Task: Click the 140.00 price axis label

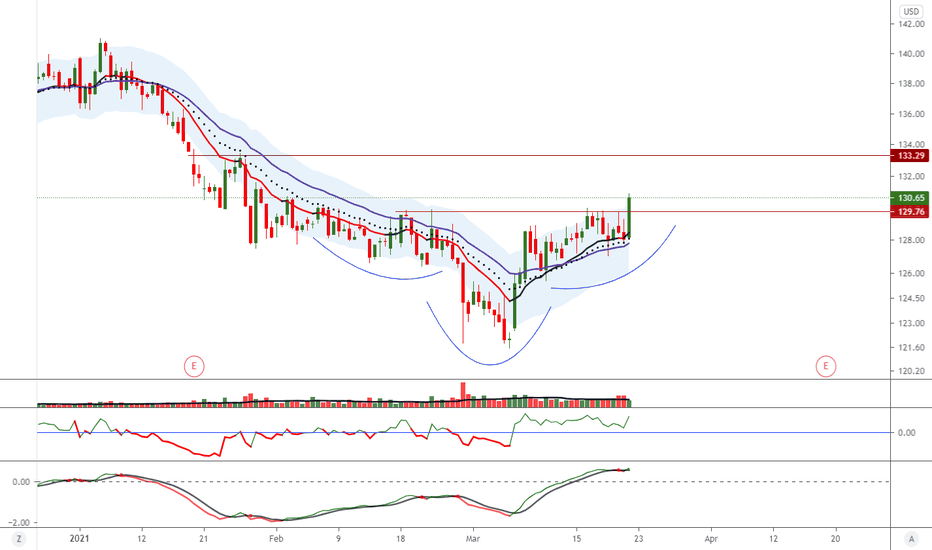Action: coord(911,54)
